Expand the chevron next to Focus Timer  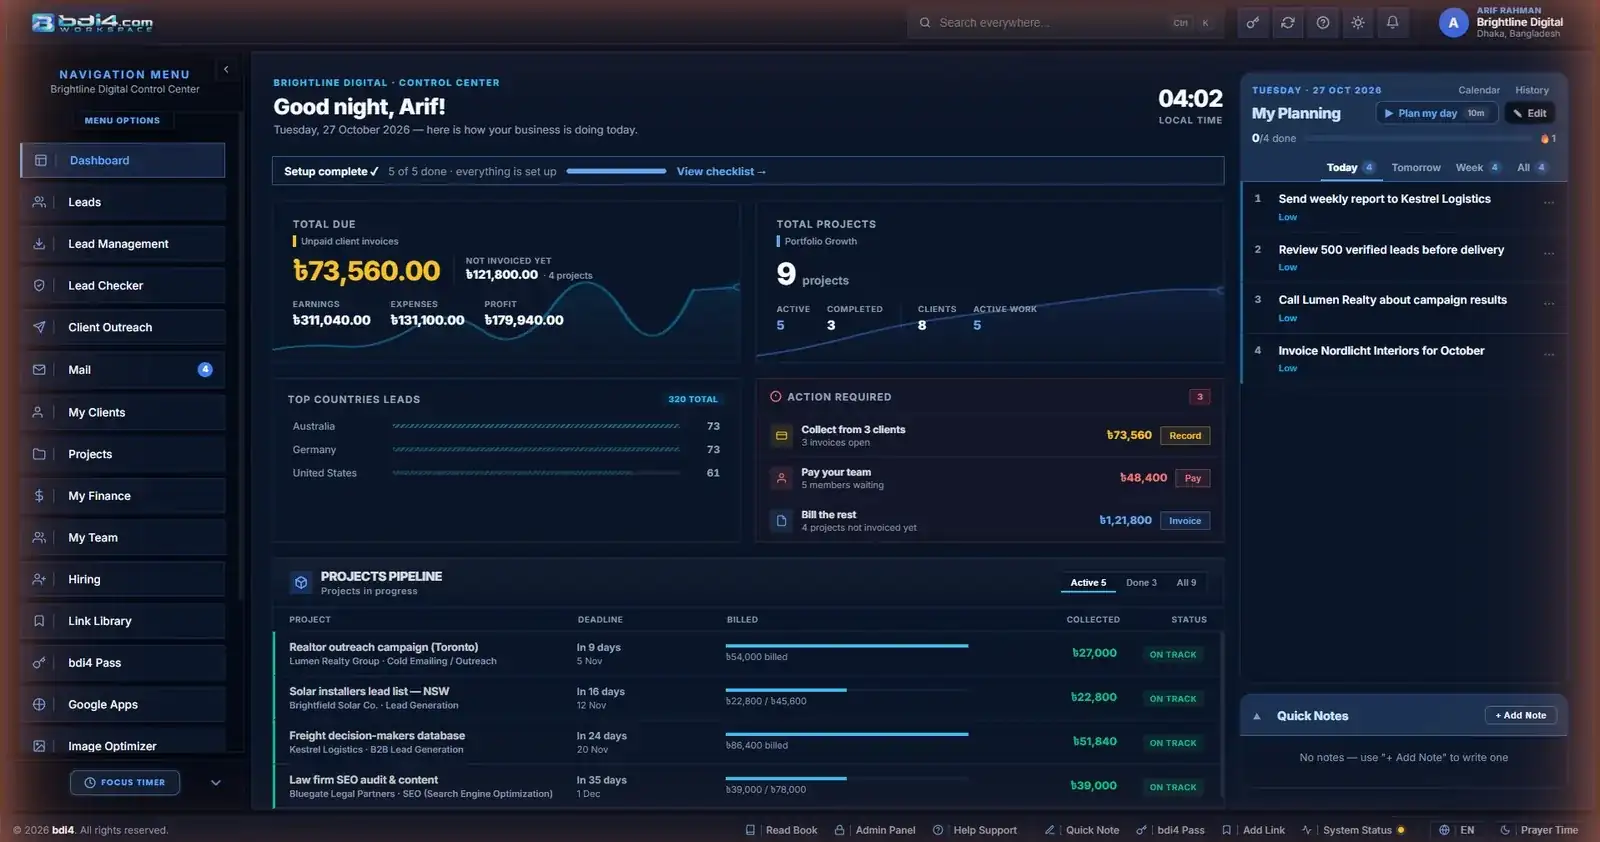[x=215, y=783]
